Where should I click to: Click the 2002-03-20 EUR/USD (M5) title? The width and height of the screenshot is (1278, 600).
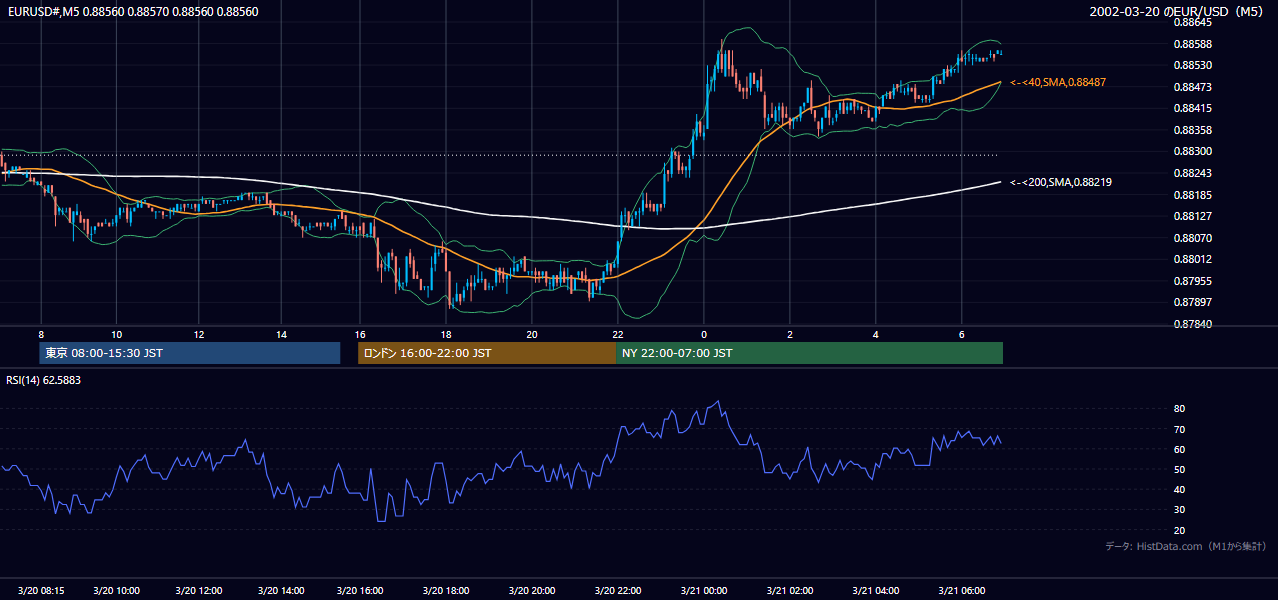coord(1178,12)
